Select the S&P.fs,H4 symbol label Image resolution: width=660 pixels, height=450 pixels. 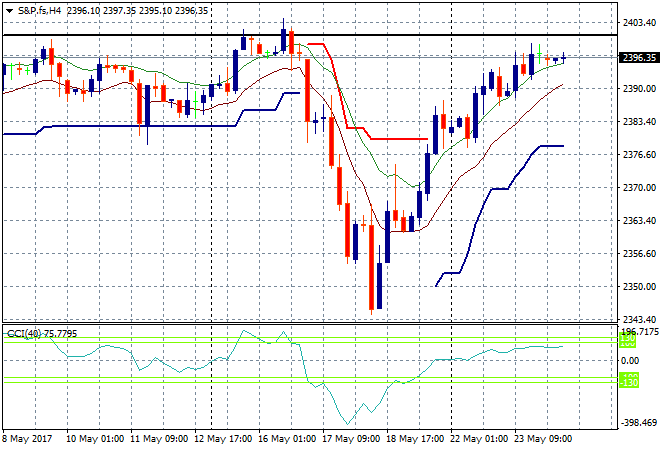pos(39,11)
